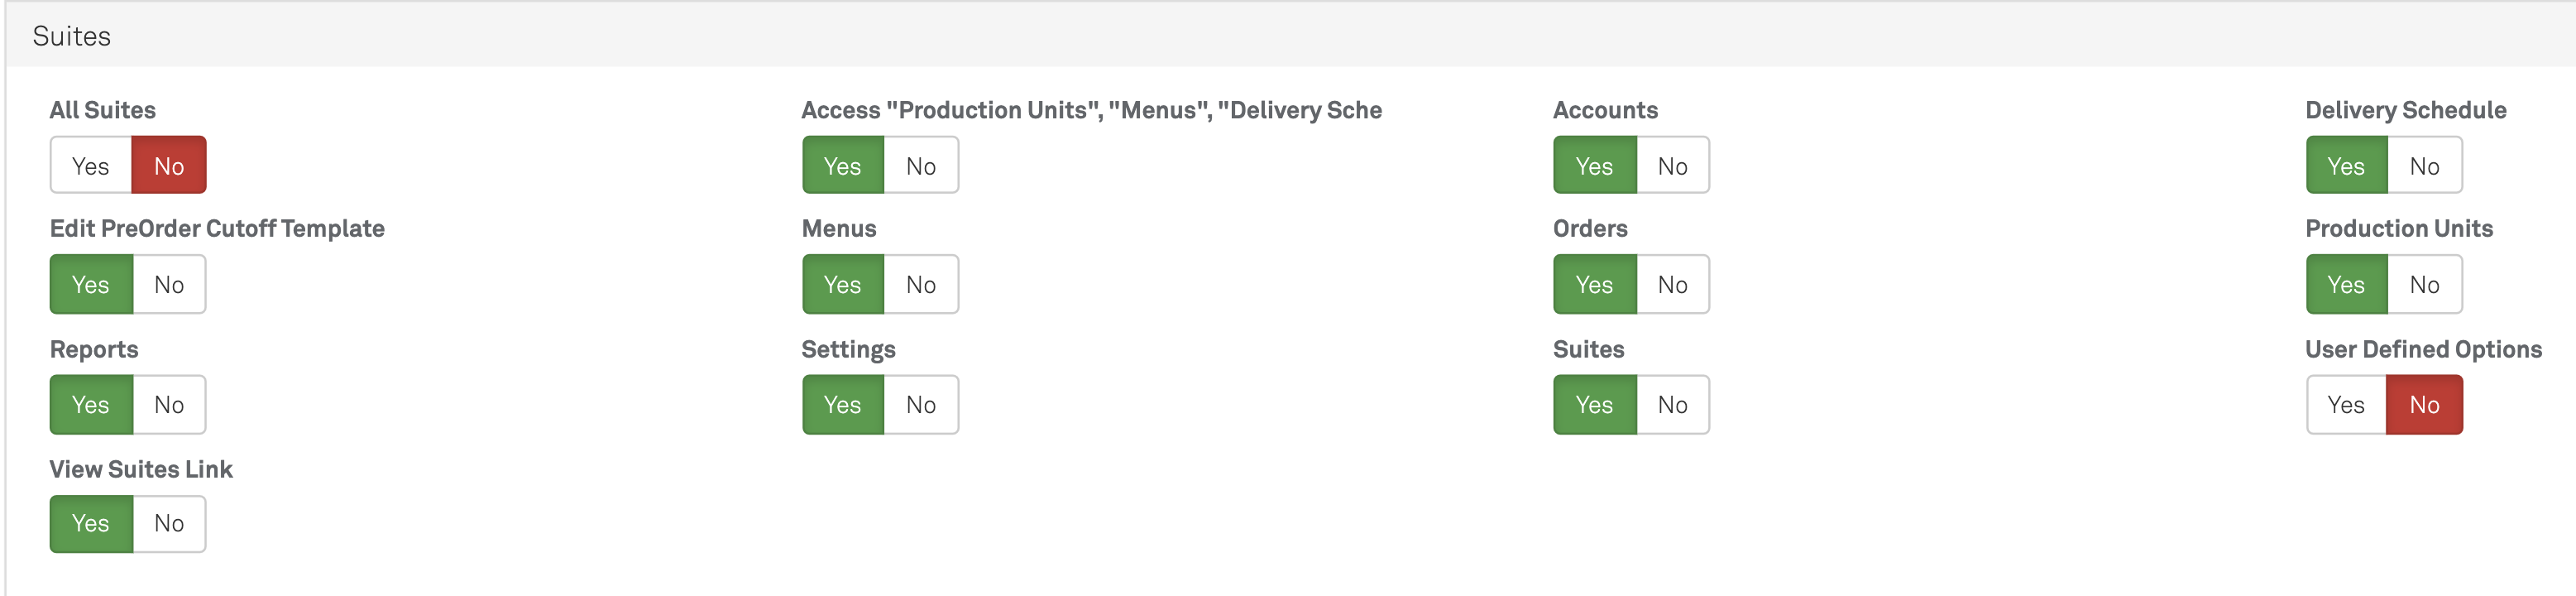The image size is (2576, 596).
Task: Click the Suites section header
Action: tap(72, 36)
